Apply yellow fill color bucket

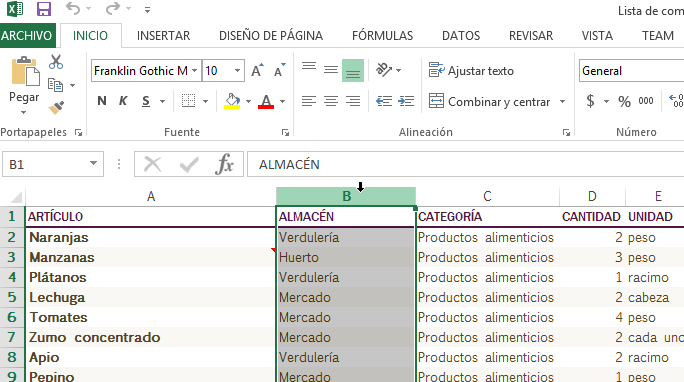coord(232,101)
